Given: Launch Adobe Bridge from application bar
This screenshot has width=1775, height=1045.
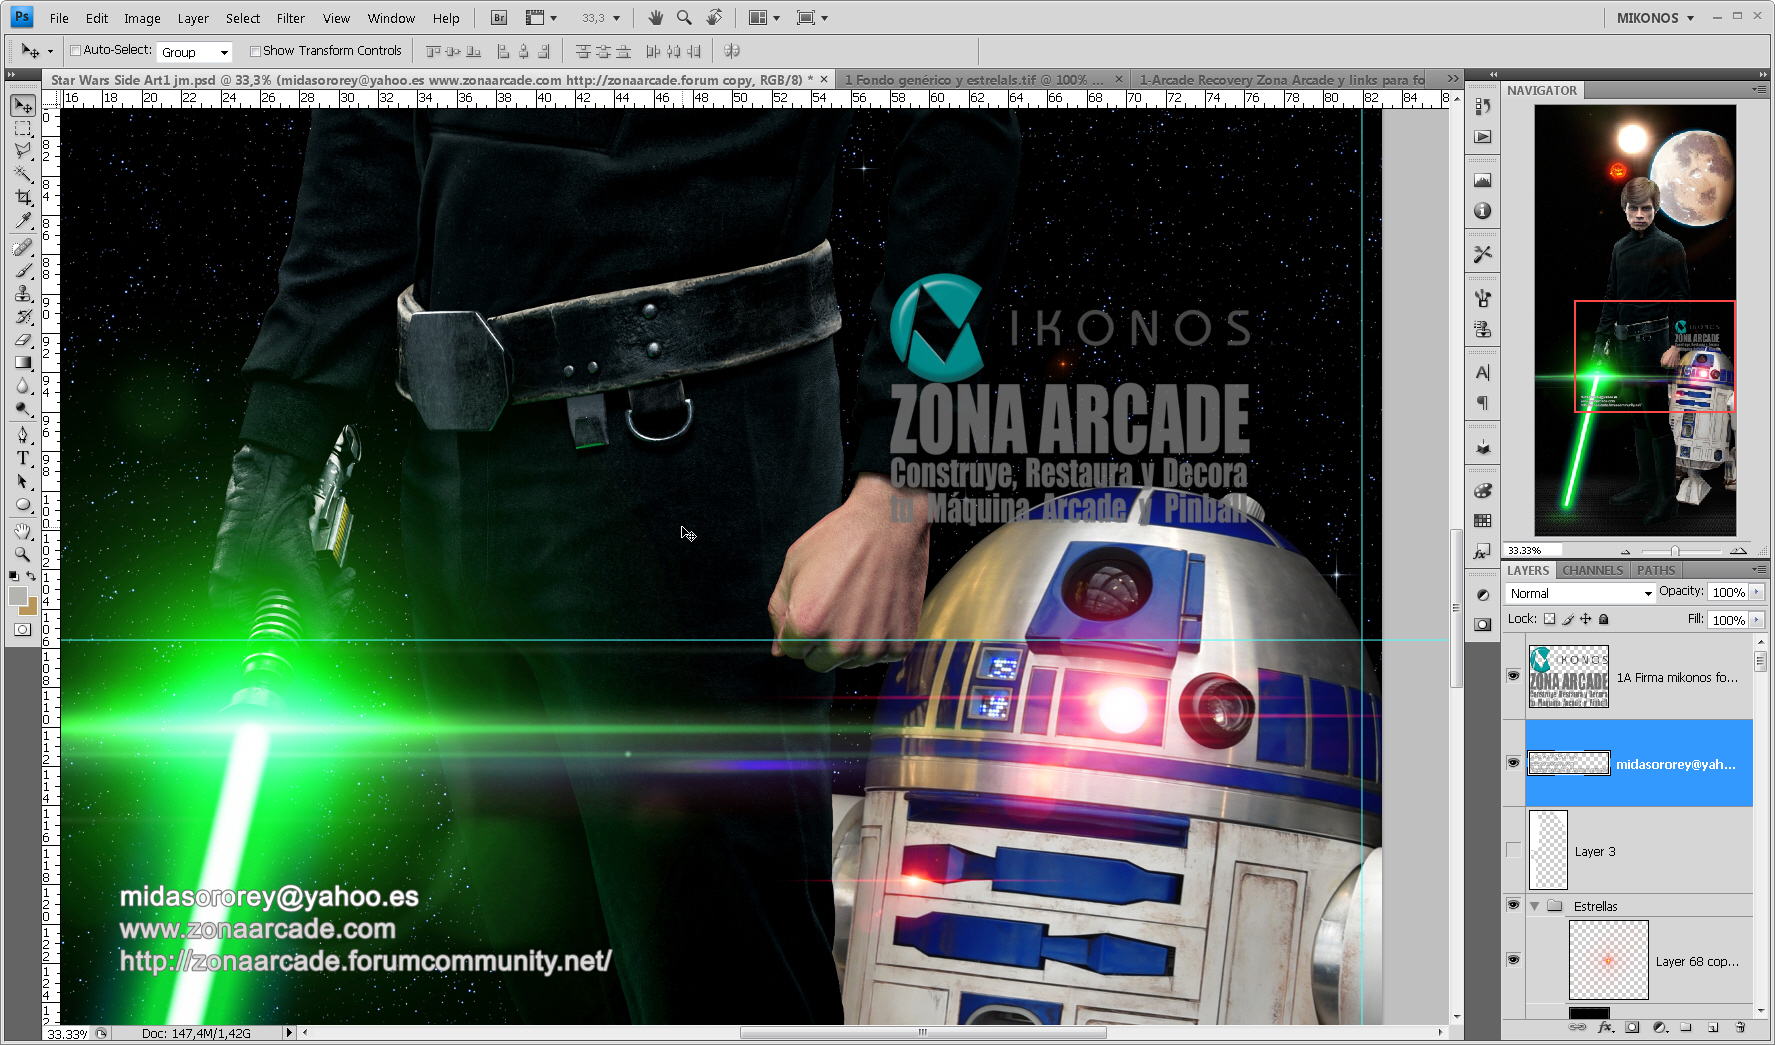Looking at the screenshot, I should [499, 18].
